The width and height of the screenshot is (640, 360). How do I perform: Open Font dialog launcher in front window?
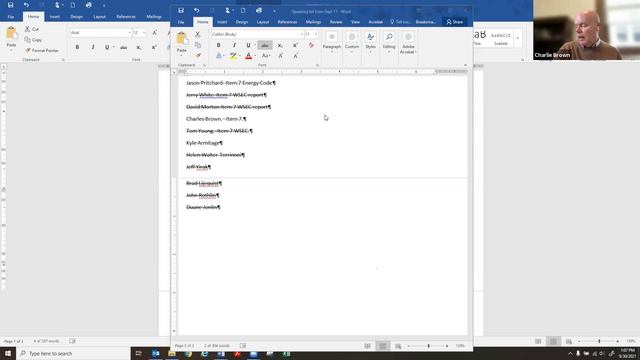click(x=317, y=65)
